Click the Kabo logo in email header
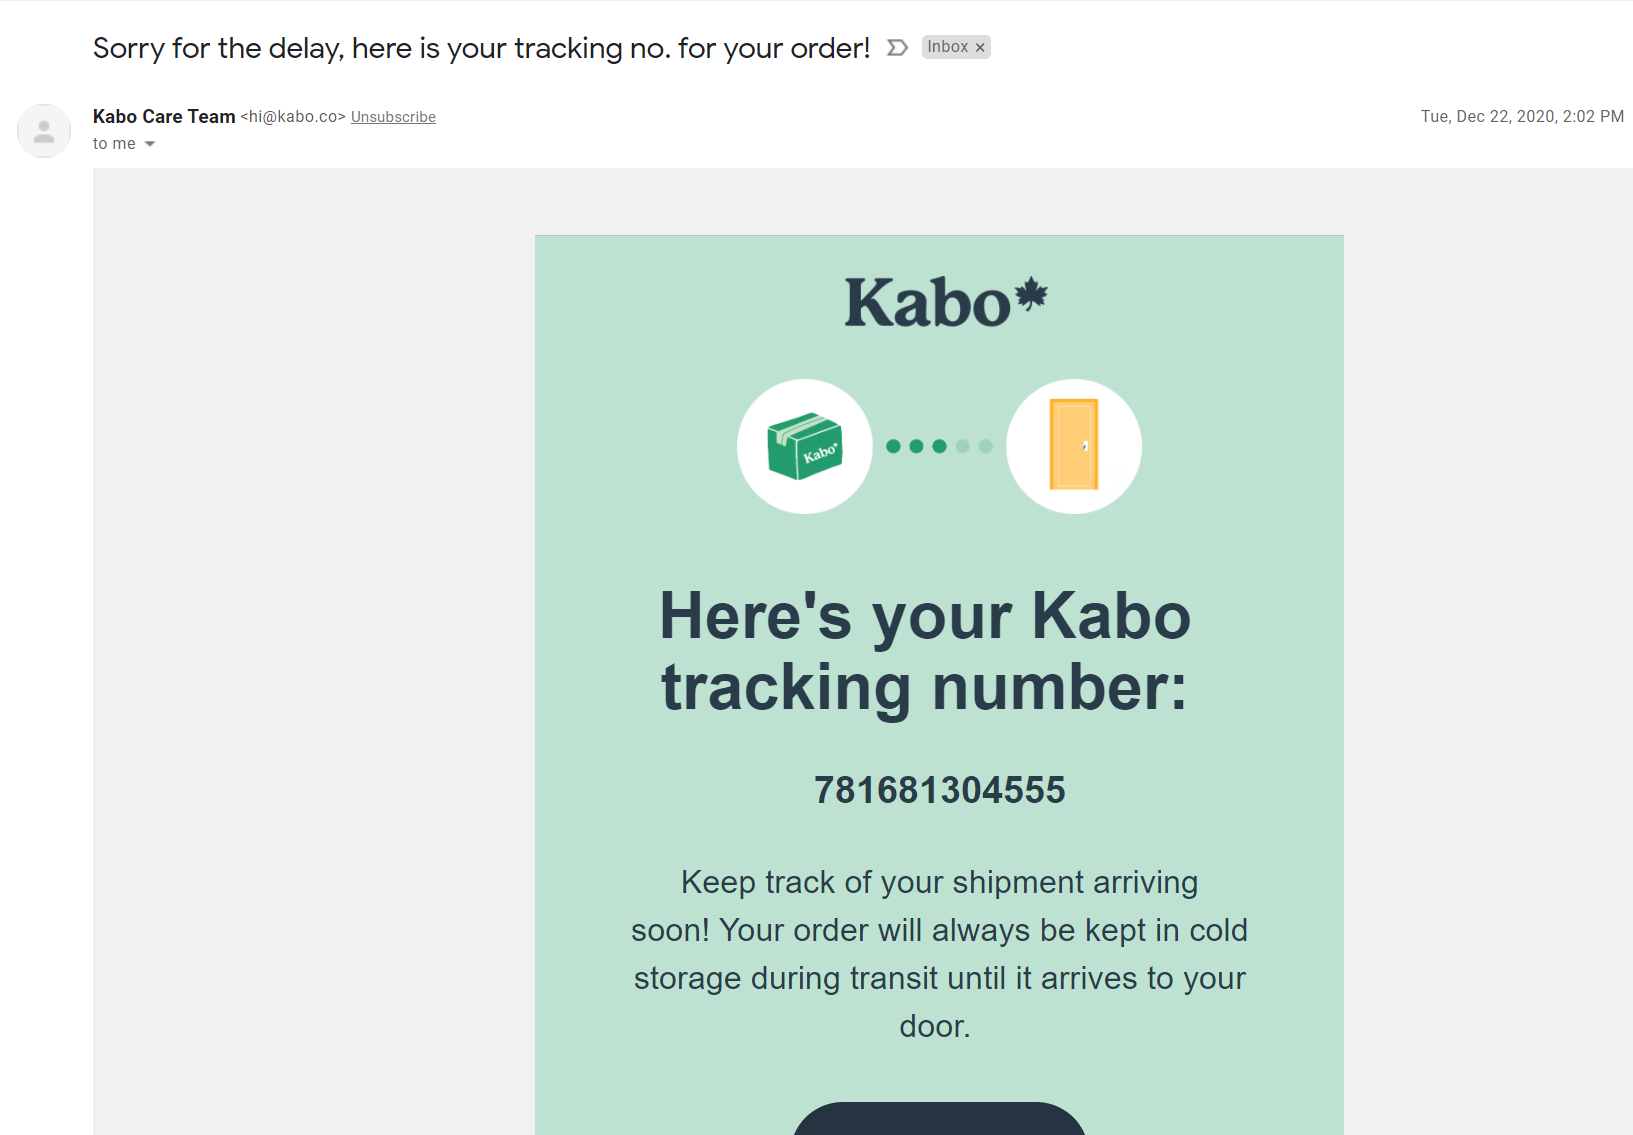The image size is (1633, 1135). 929,303
